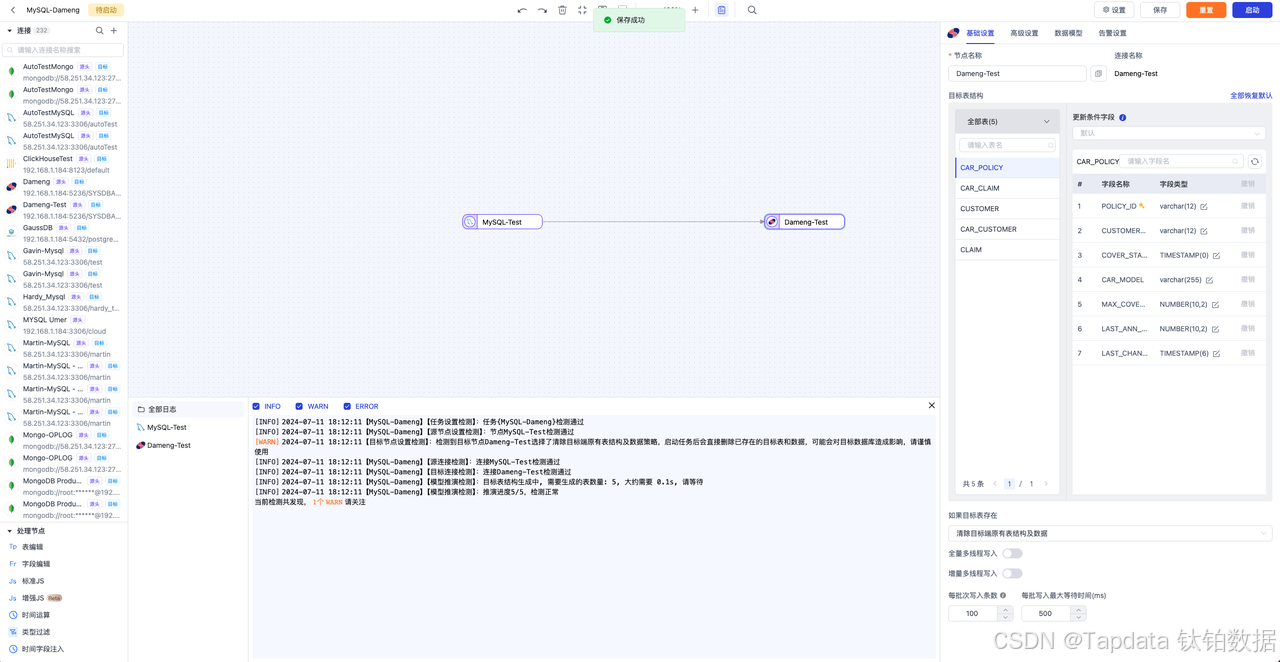Viewport: 1280px width, 662px height.
Task: Filter logs by MySQL-Test node
Action: (x=188, y=427)
